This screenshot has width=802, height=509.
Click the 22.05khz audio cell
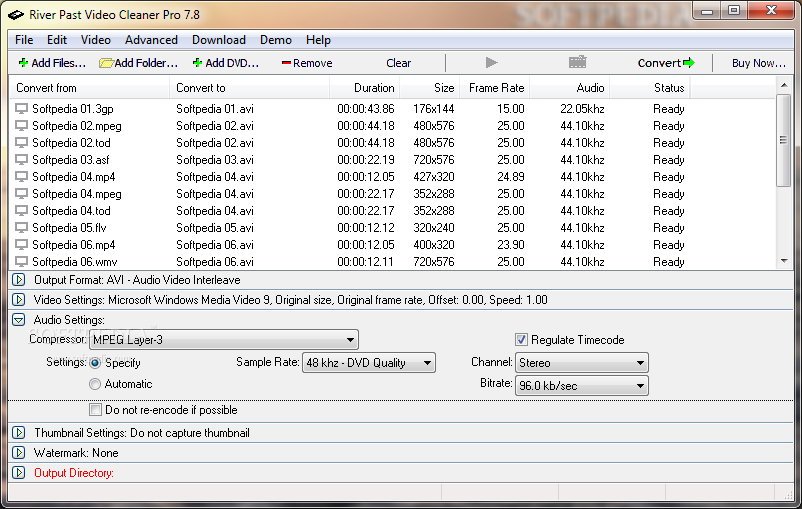pos(582,109)
